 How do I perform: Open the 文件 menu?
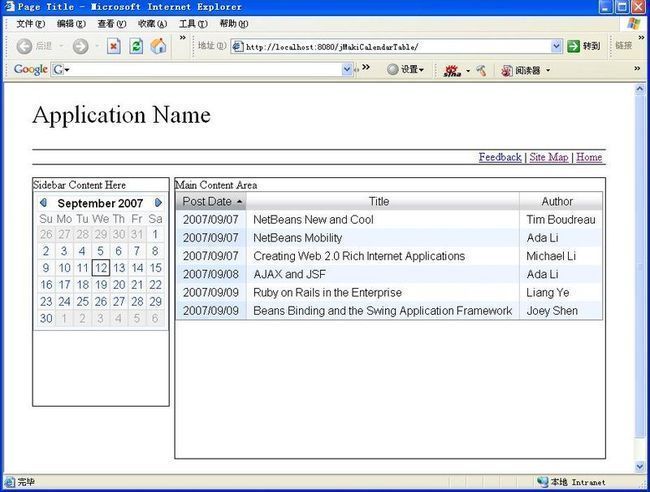[31, 24]
